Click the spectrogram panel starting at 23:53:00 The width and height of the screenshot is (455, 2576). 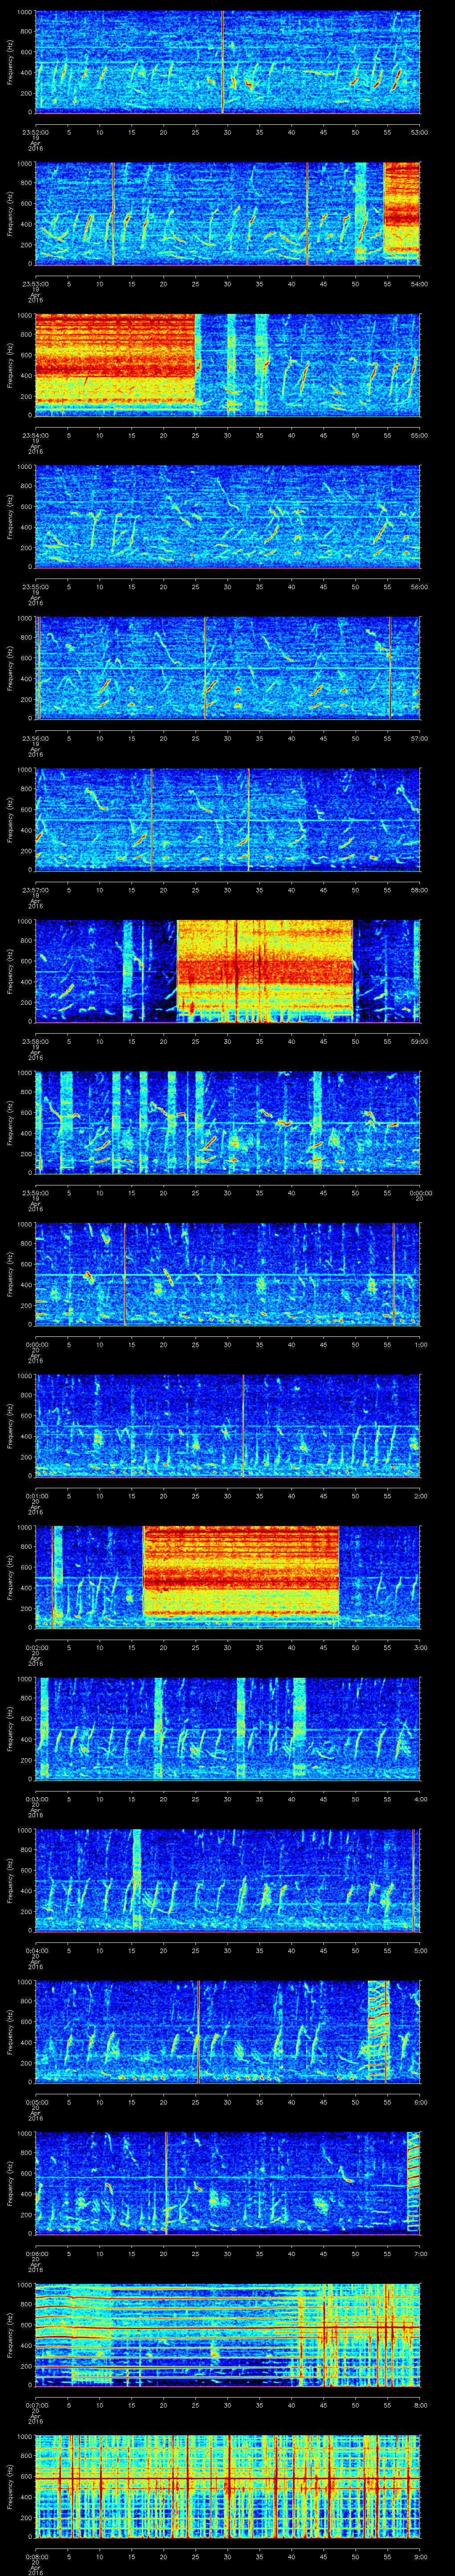(228, 213)
